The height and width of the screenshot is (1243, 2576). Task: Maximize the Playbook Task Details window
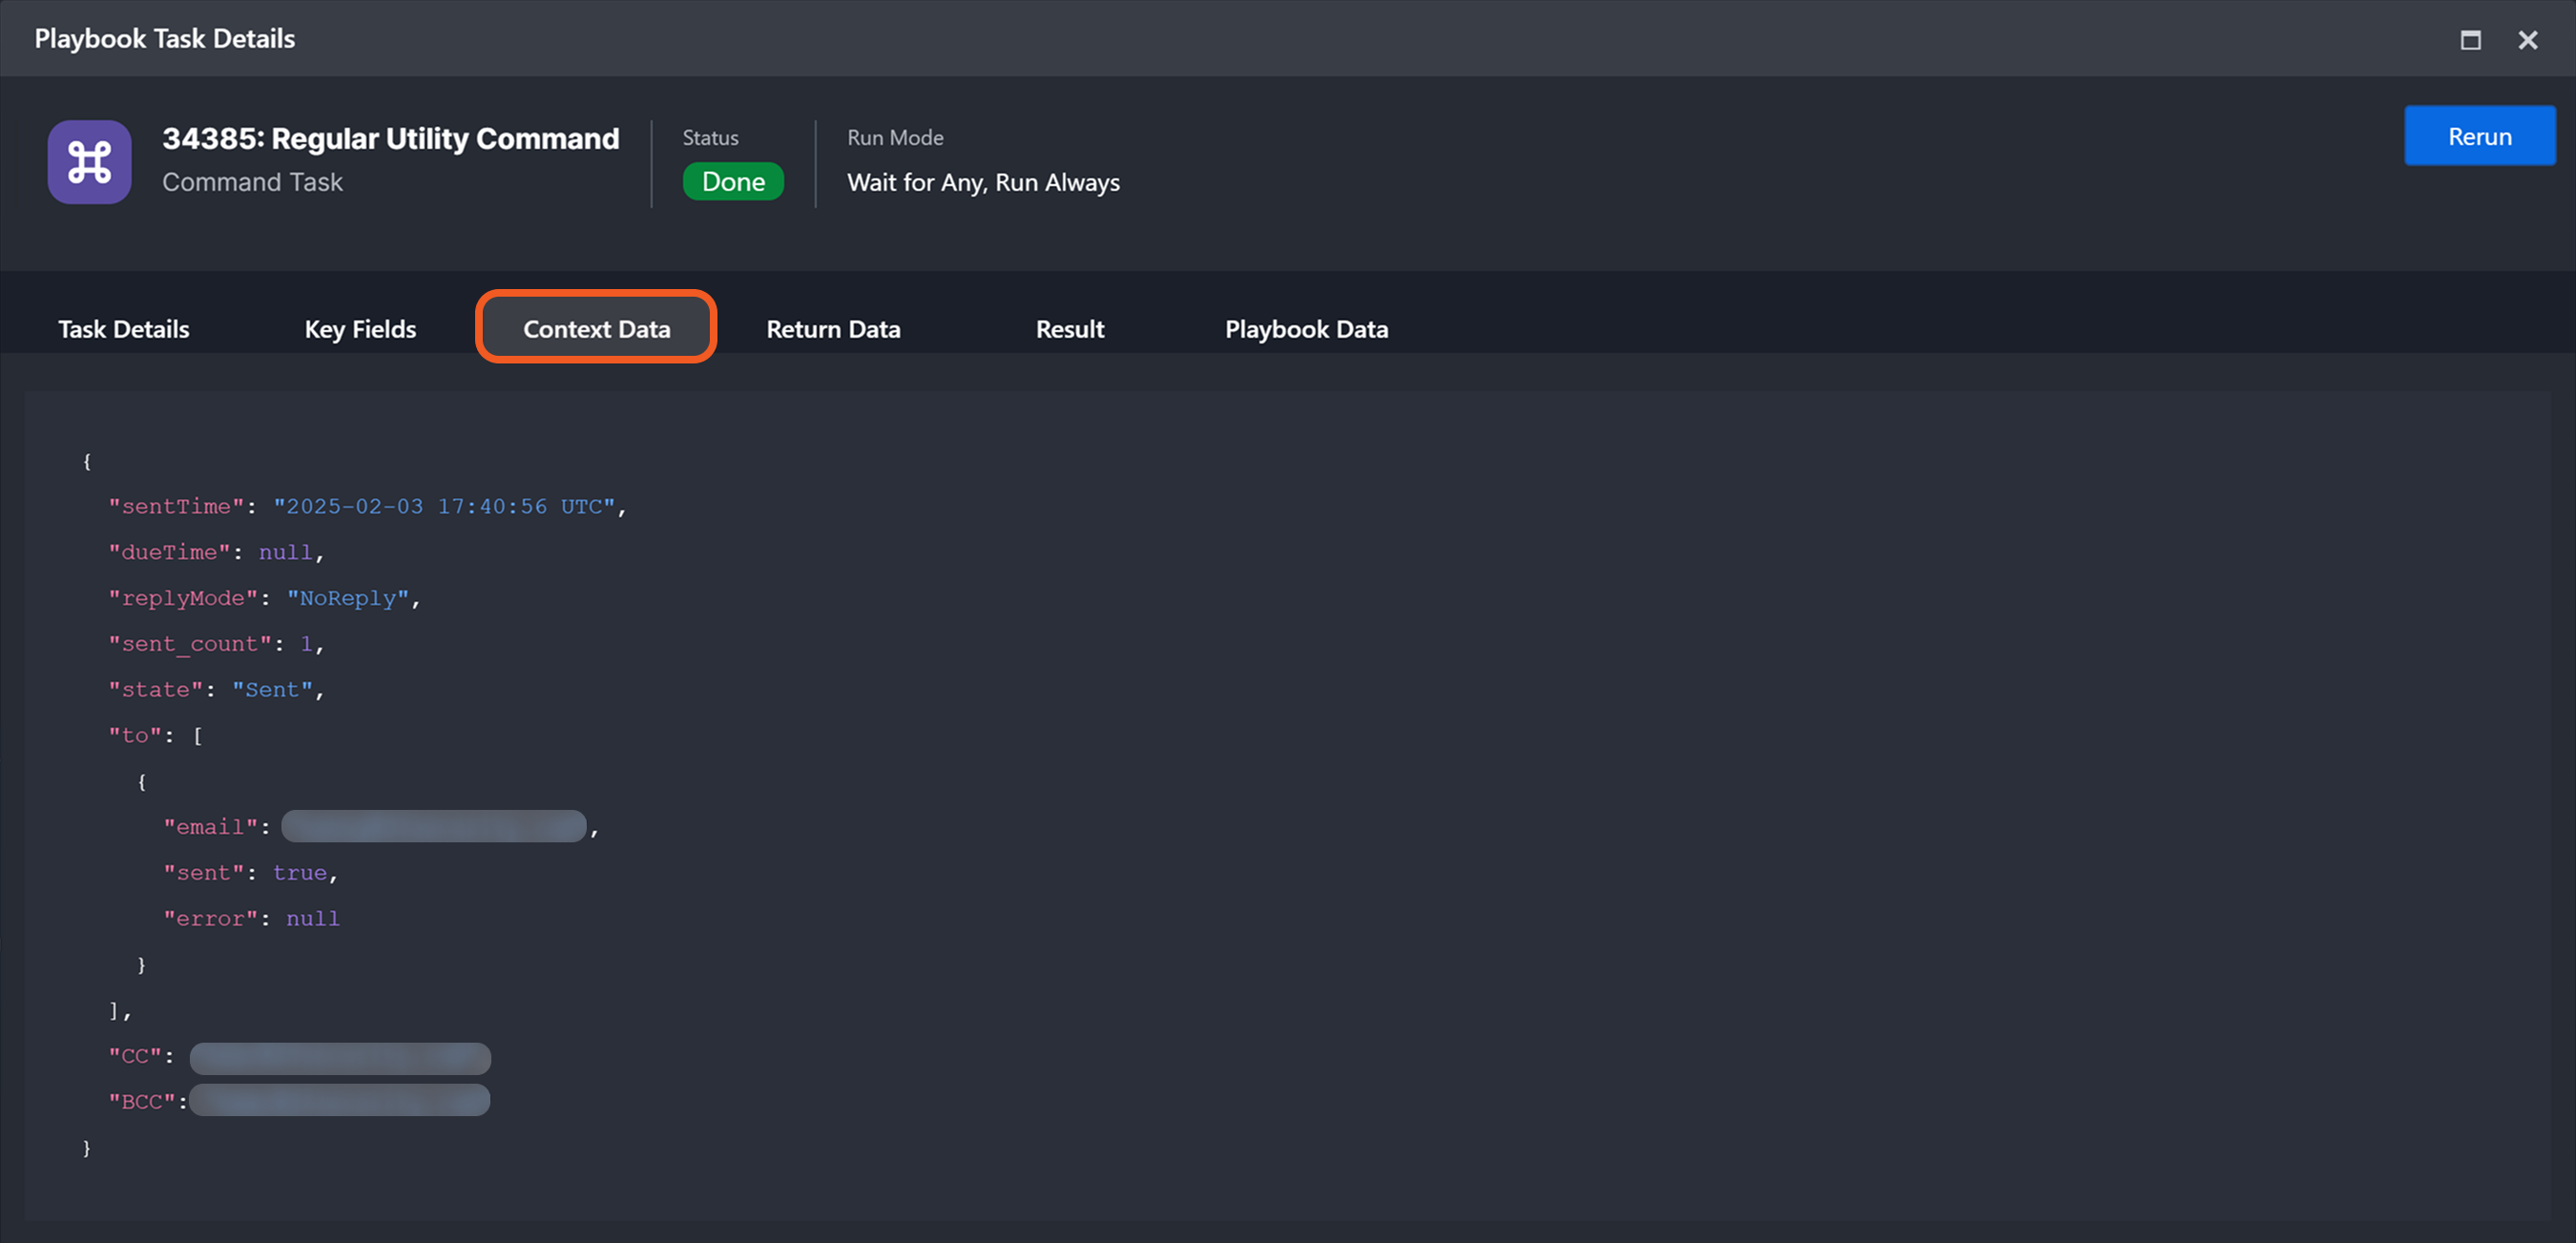click(2470, 40)
